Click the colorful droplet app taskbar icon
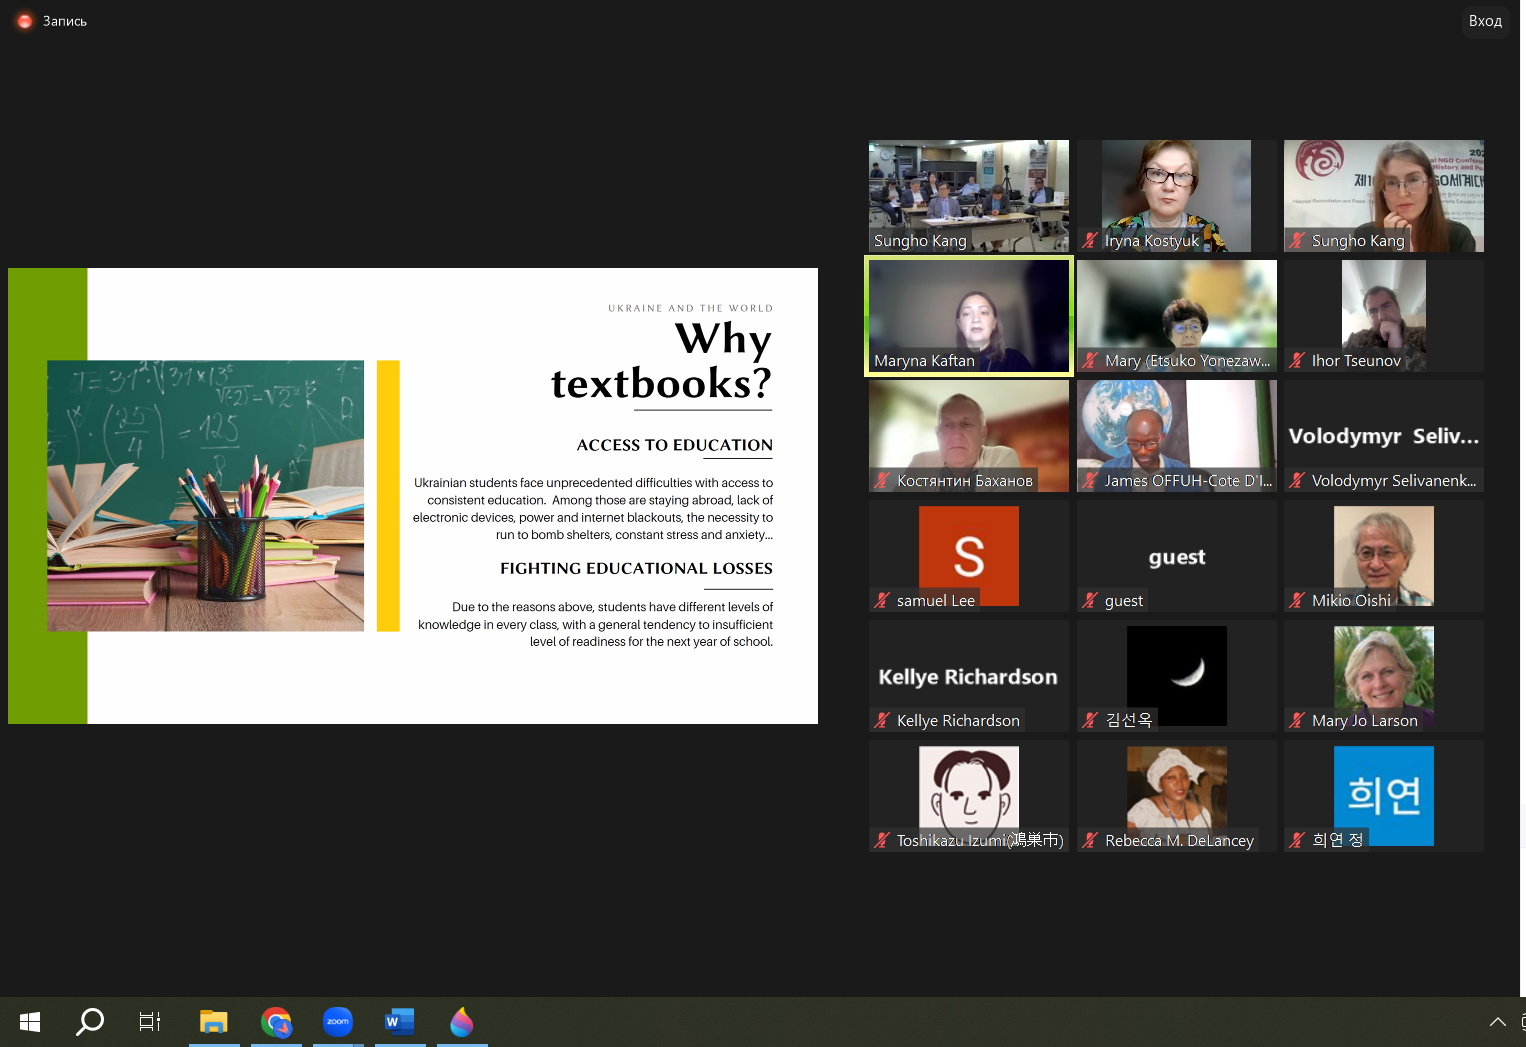 461,1021
